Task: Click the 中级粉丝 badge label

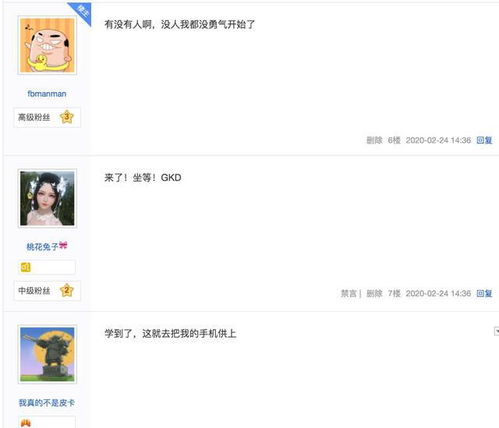Action: (34, 291)
